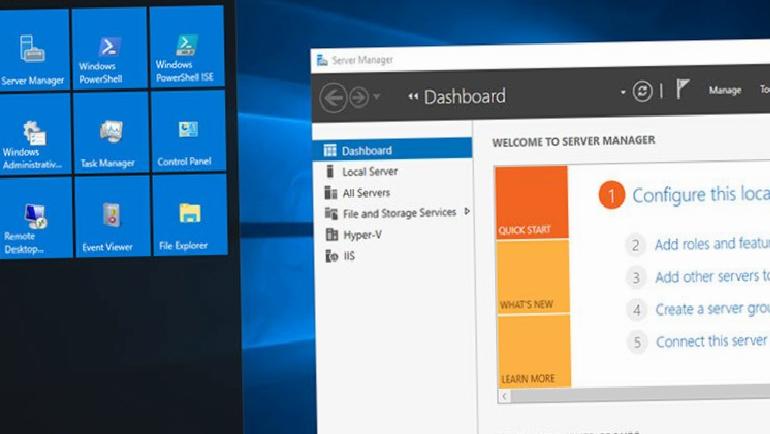Open the navigation history dropdown arrow
The image size is (770, 434).
pos(377,96)
